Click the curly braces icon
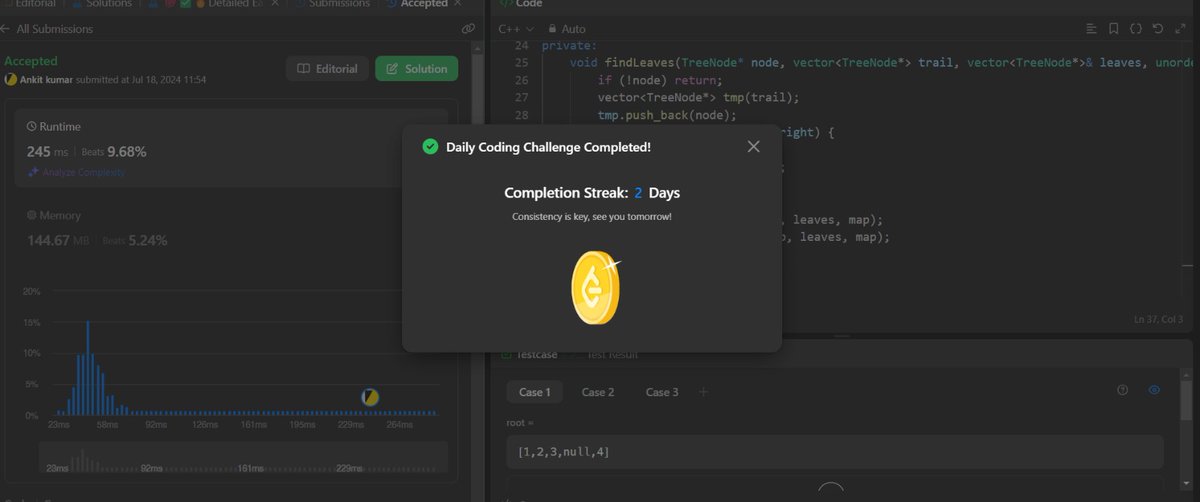 1136,30
